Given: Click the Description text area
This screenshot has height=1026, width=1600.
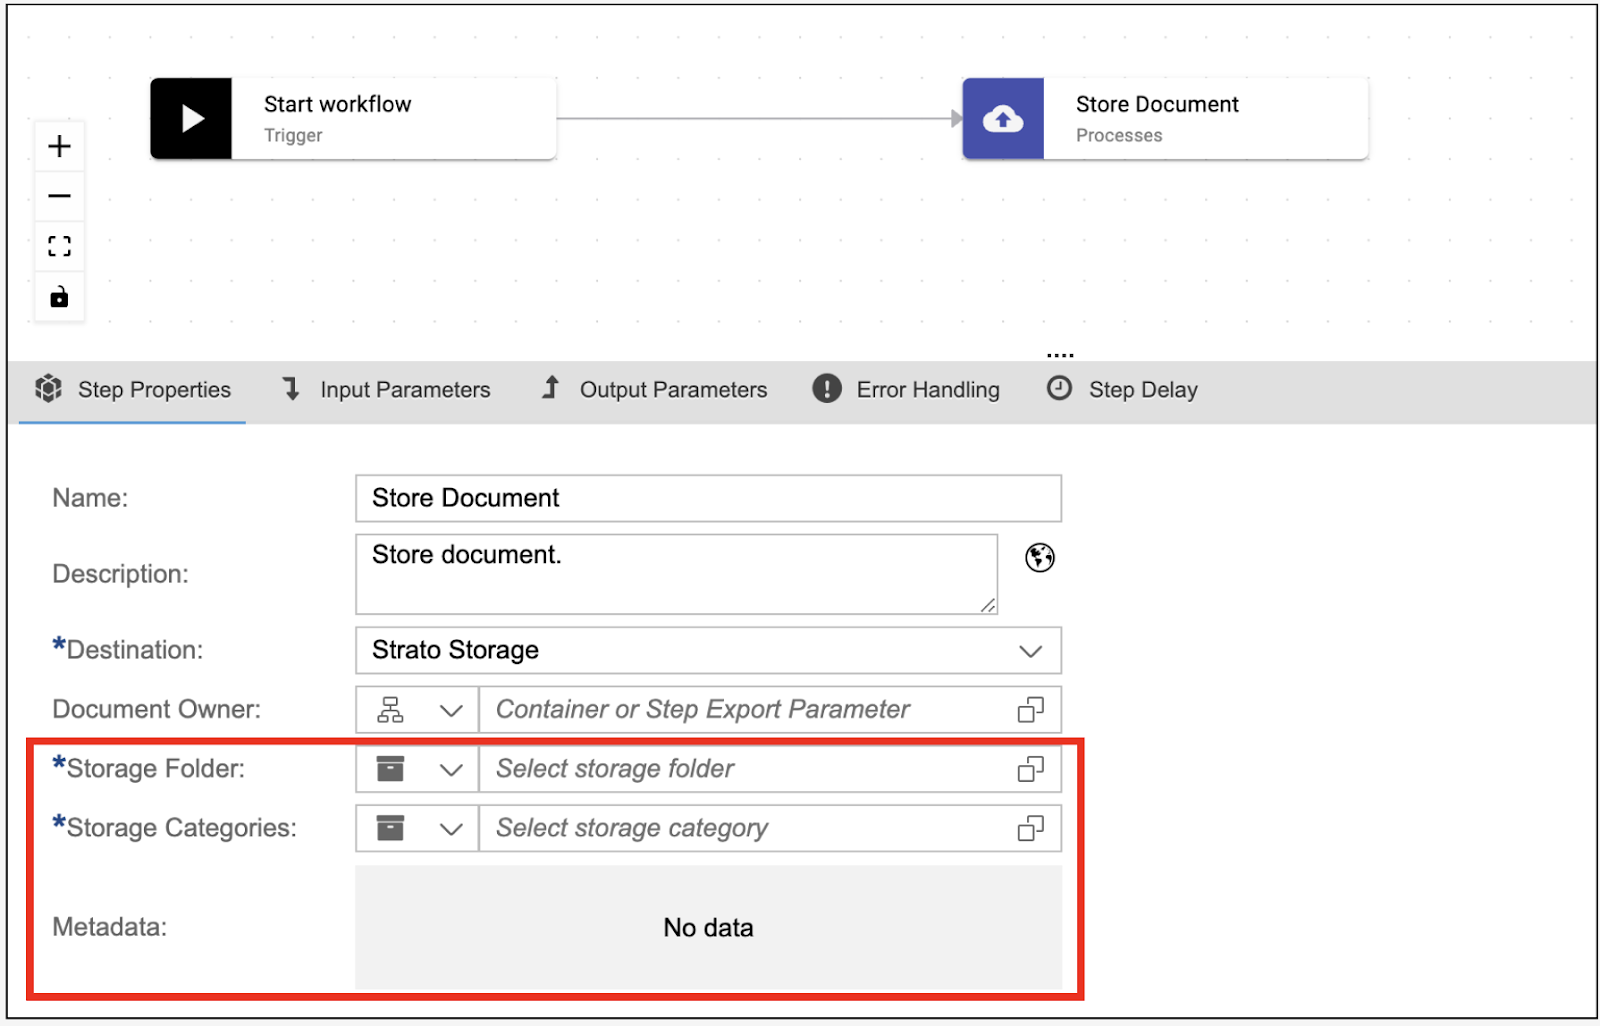Looking at the screenshot, I should [676, 574].
